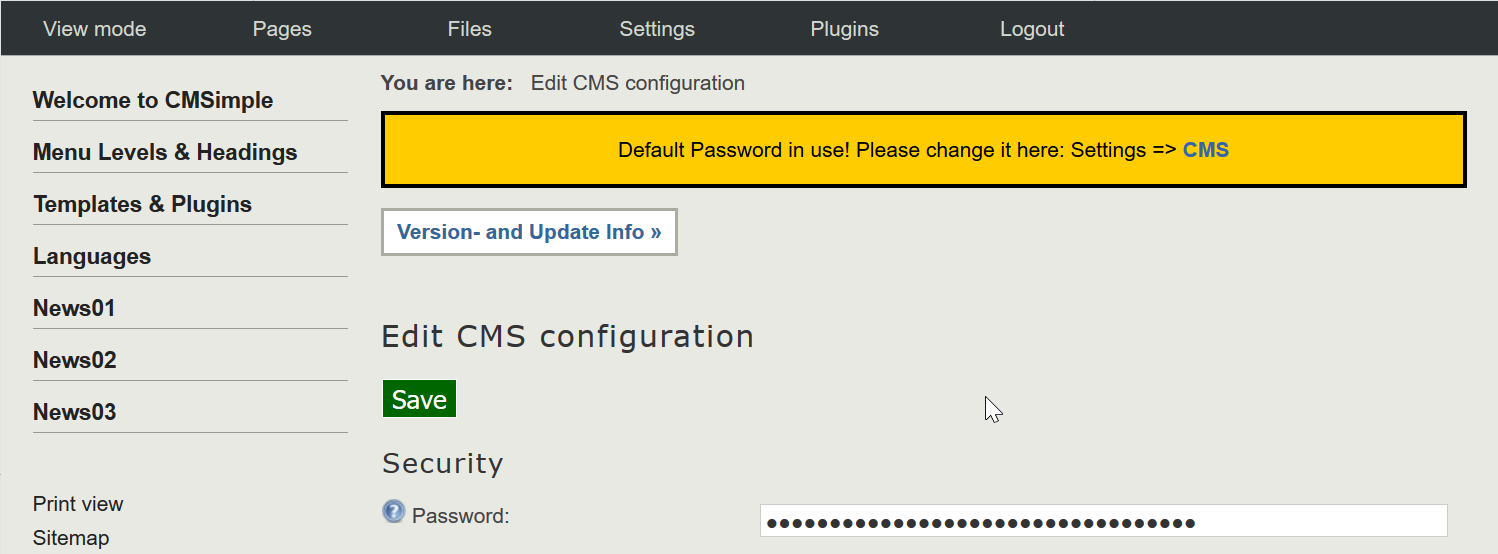Image resolution: width=1498 pixels, height=554 pixels.
Task: Open the News02 sidebar link
Action: 74,360
